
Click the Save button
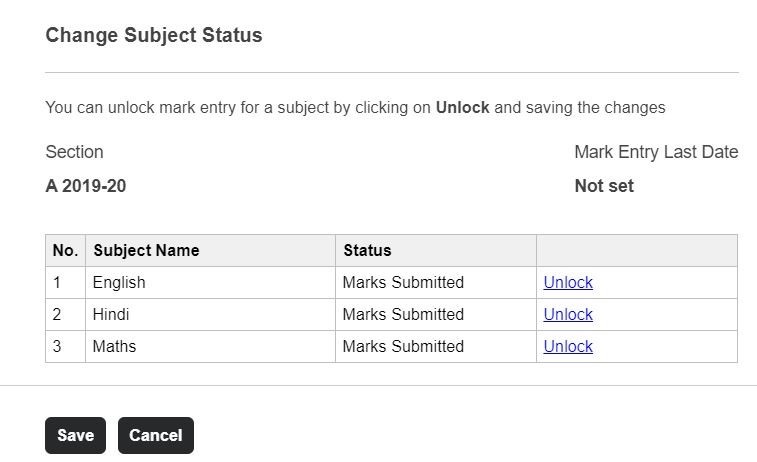point(75,435)
